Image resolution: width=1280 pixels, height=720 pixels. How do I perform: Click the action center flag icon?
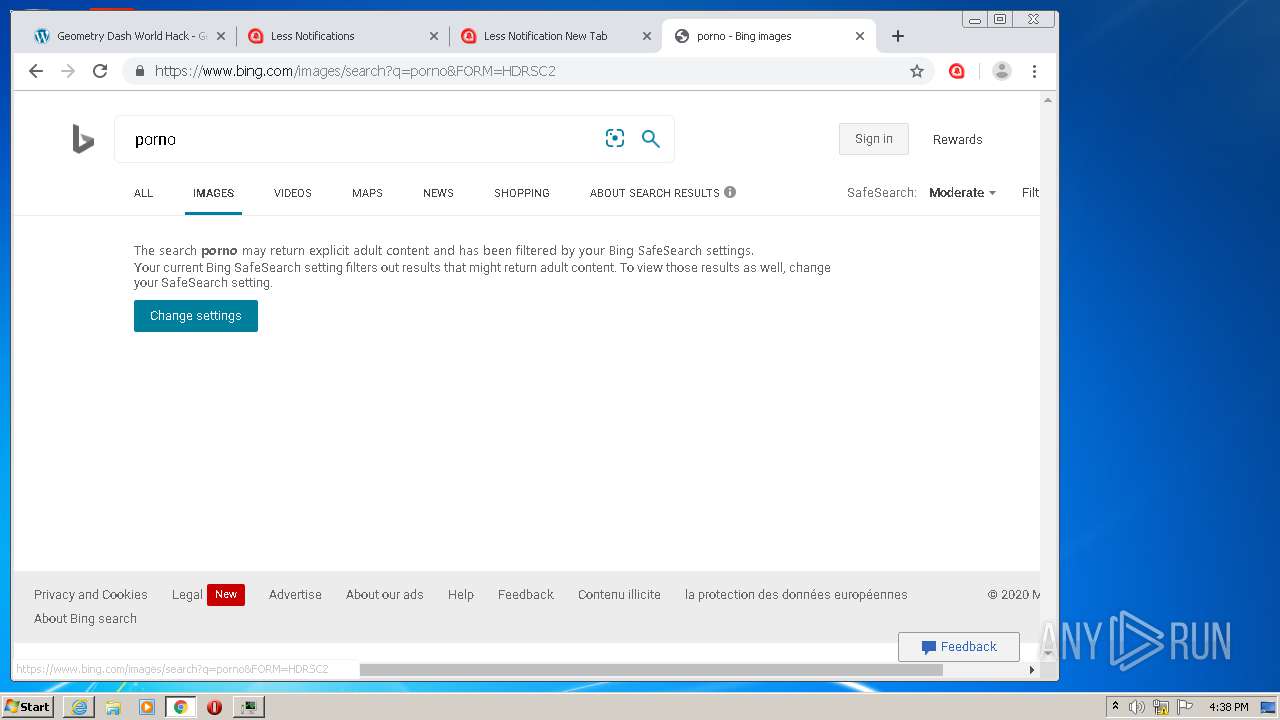1185,707
